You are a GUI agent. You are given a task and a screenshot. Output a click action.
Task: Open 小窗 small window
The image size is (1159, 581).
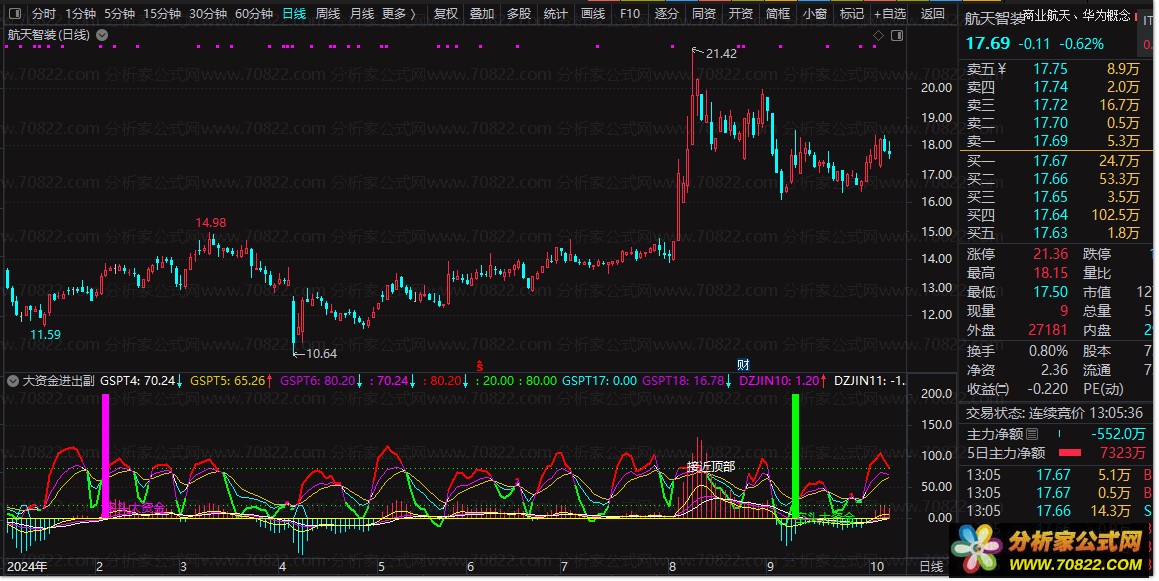tap(815, 13)
